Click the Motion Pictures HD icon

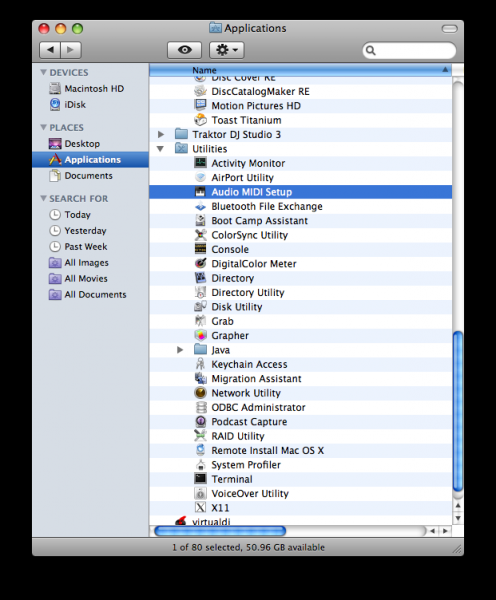200,106
